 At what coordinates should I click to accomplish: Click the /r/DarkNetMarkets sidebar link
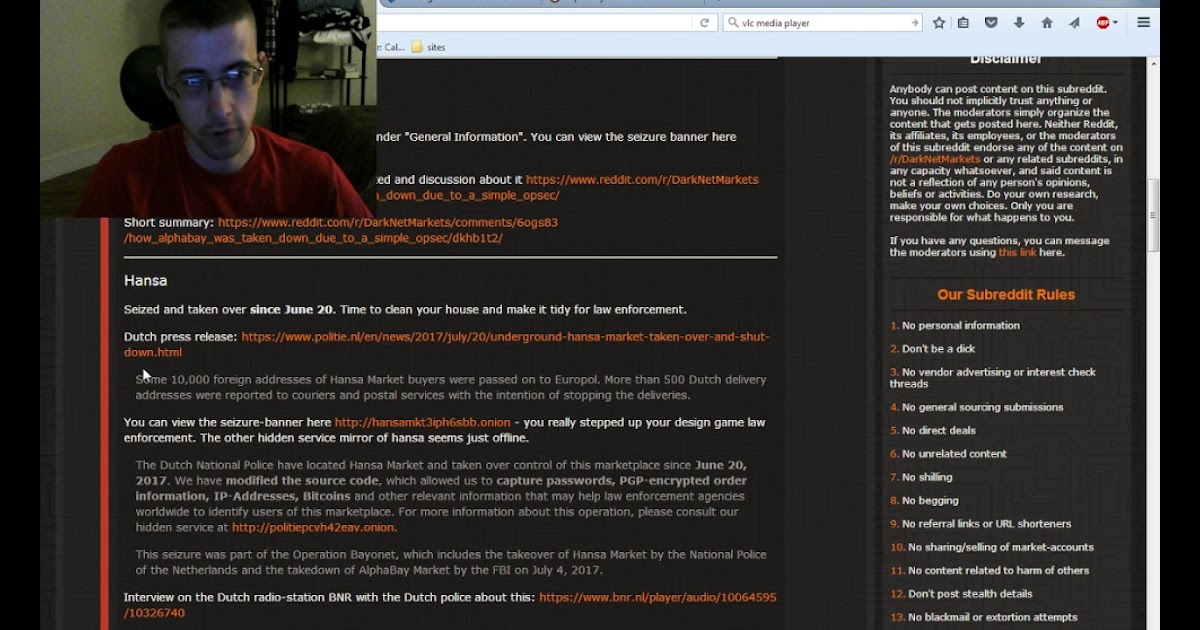935,159
